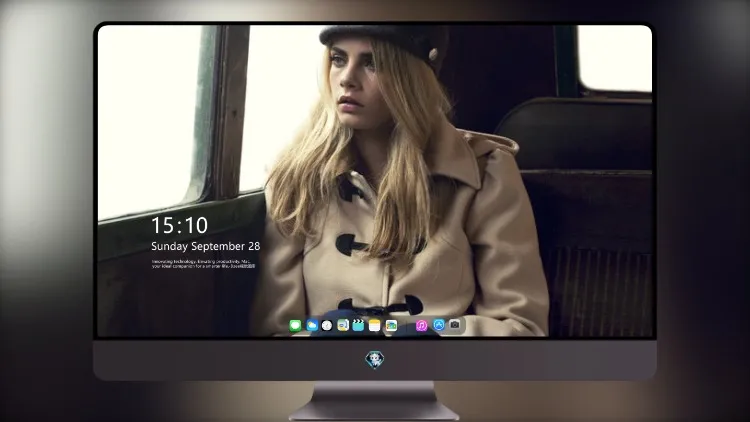This screenshot has width=750, height=422.
Task: Click the monitor chin logo badge
Action: [x=375, y=360]
